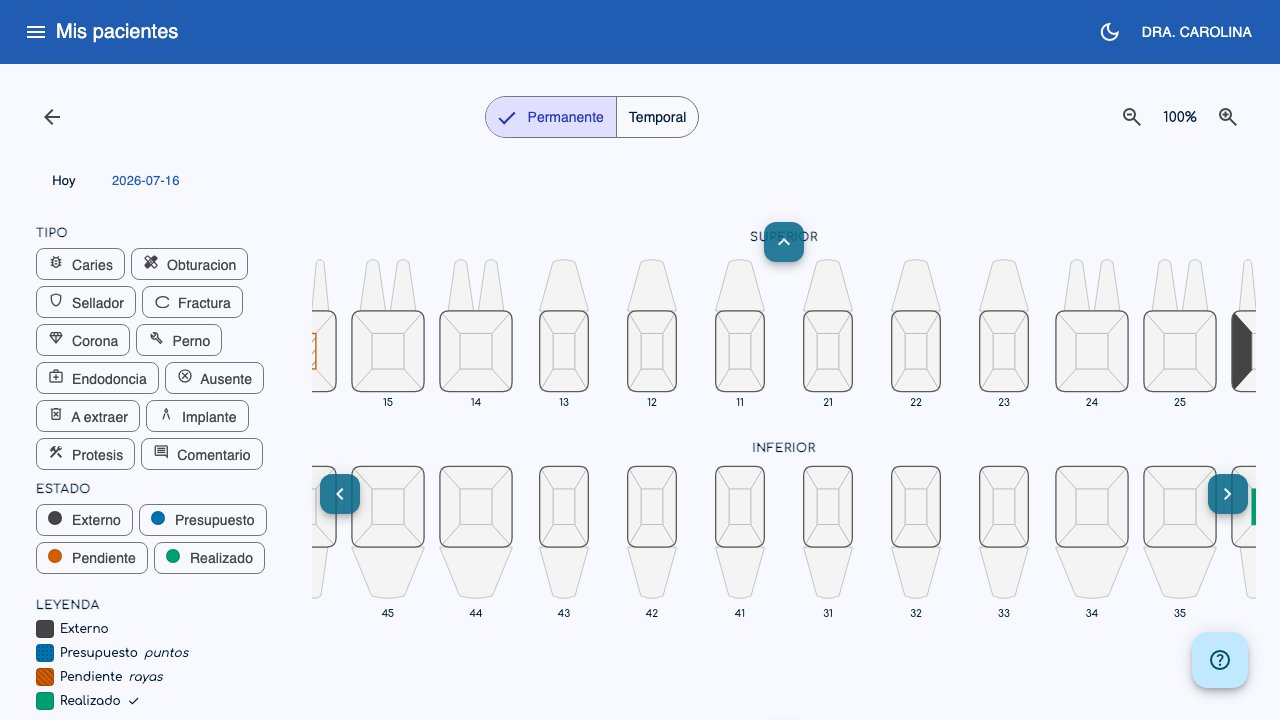The height and width of the screenshot is (720, 1280).
Task: Open the hamburger navigation menu
Action: pyautogui.click(x=36, y=32)
